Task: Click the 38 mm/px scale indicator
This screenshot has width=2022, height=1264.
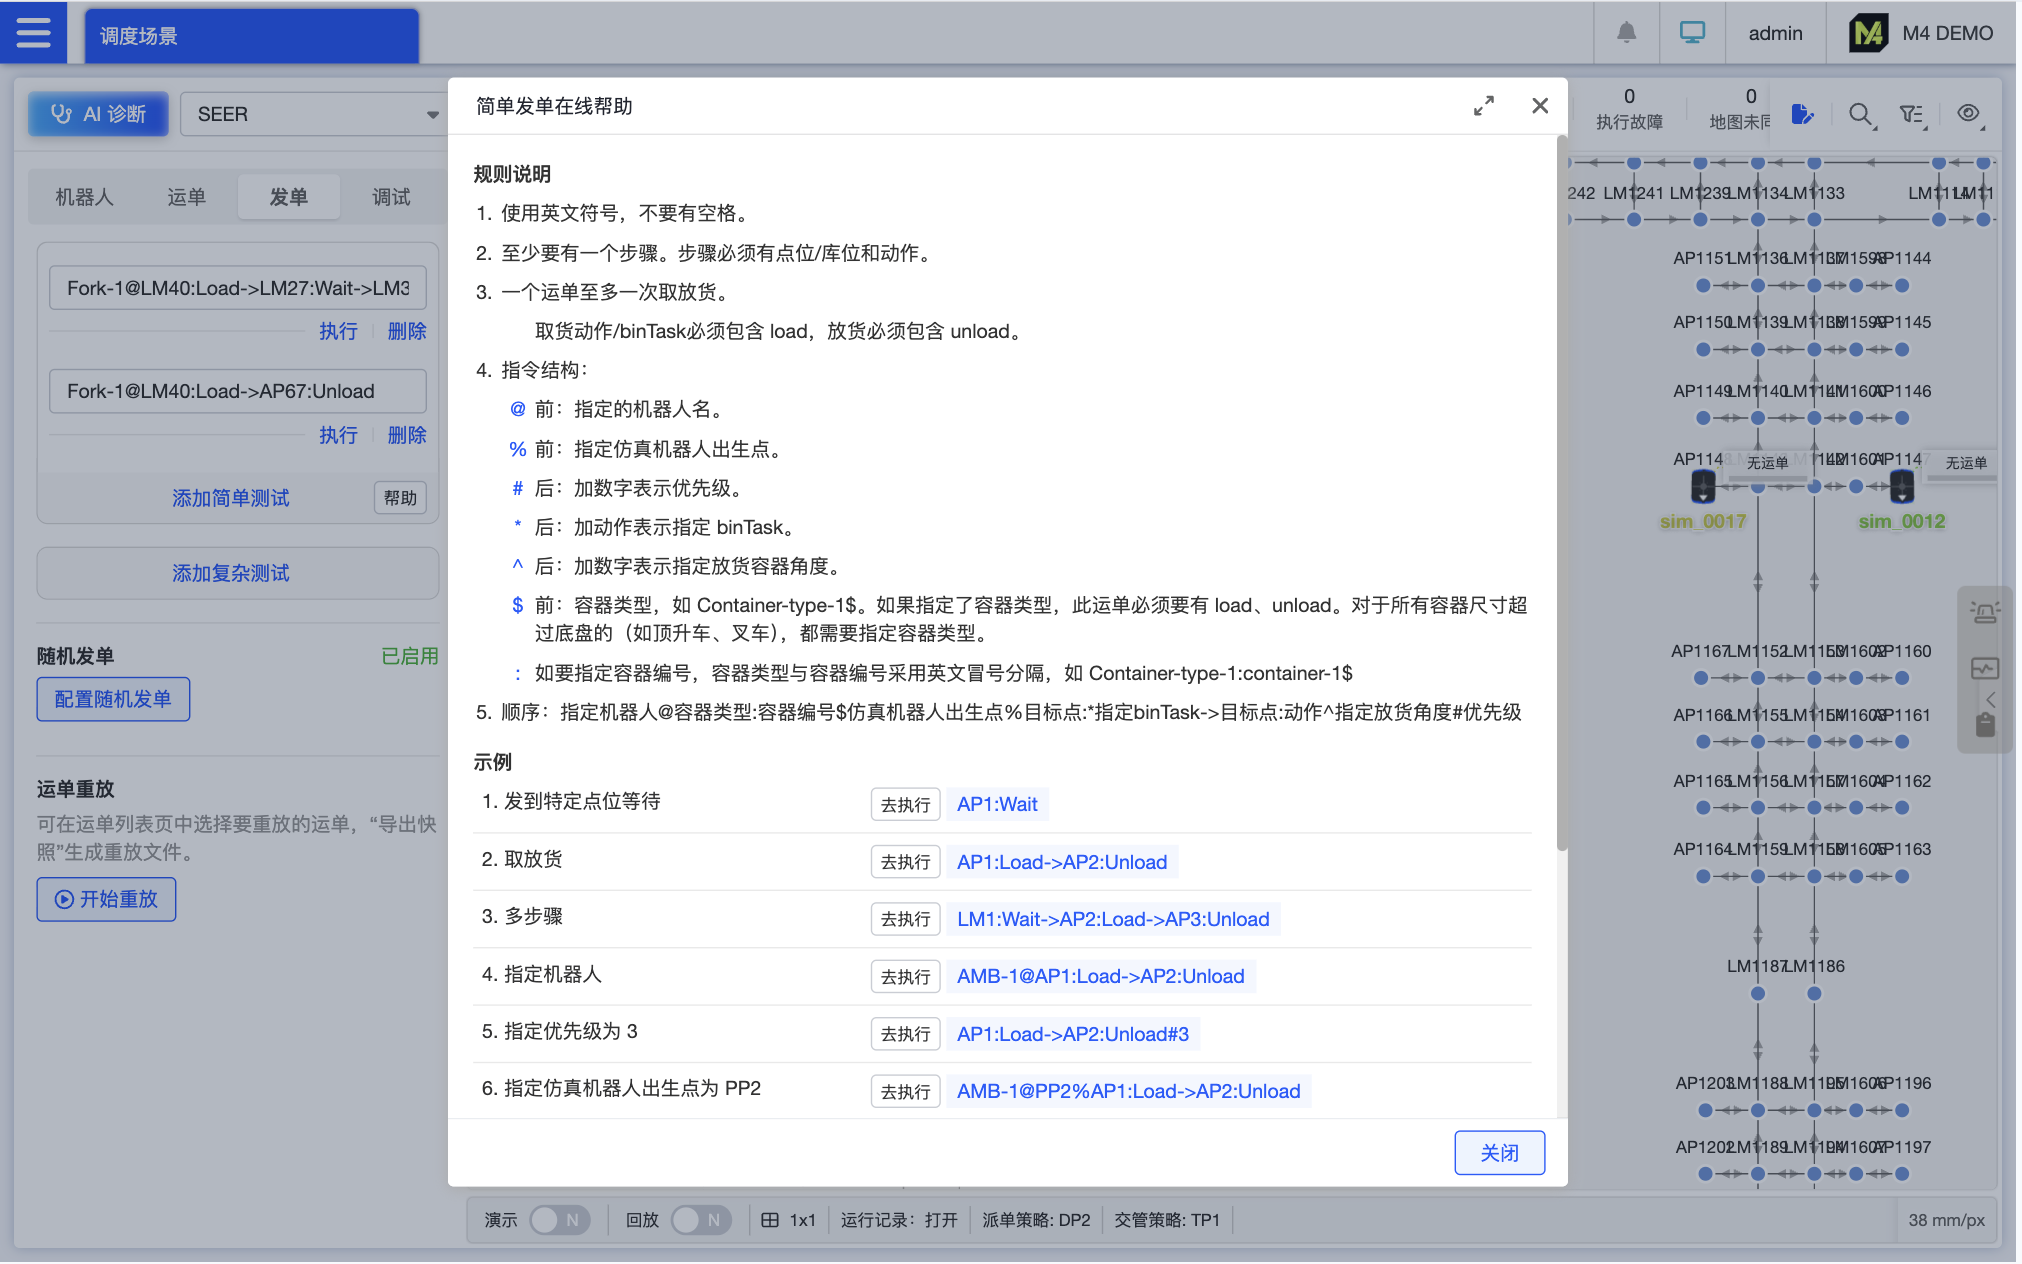Action: click(1946, 1219)
